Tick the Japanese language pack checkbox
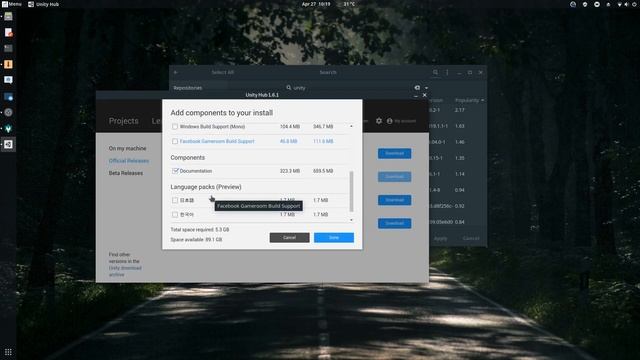 coord(175,200)
